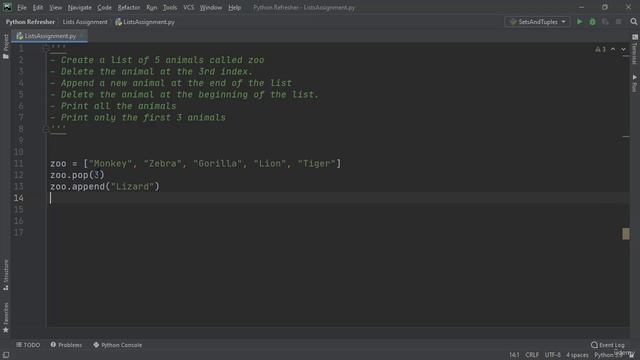The height and width of the screenshot is (360, 640).
Task: Go to next highlighted error arrow
Action: [623, 49]
